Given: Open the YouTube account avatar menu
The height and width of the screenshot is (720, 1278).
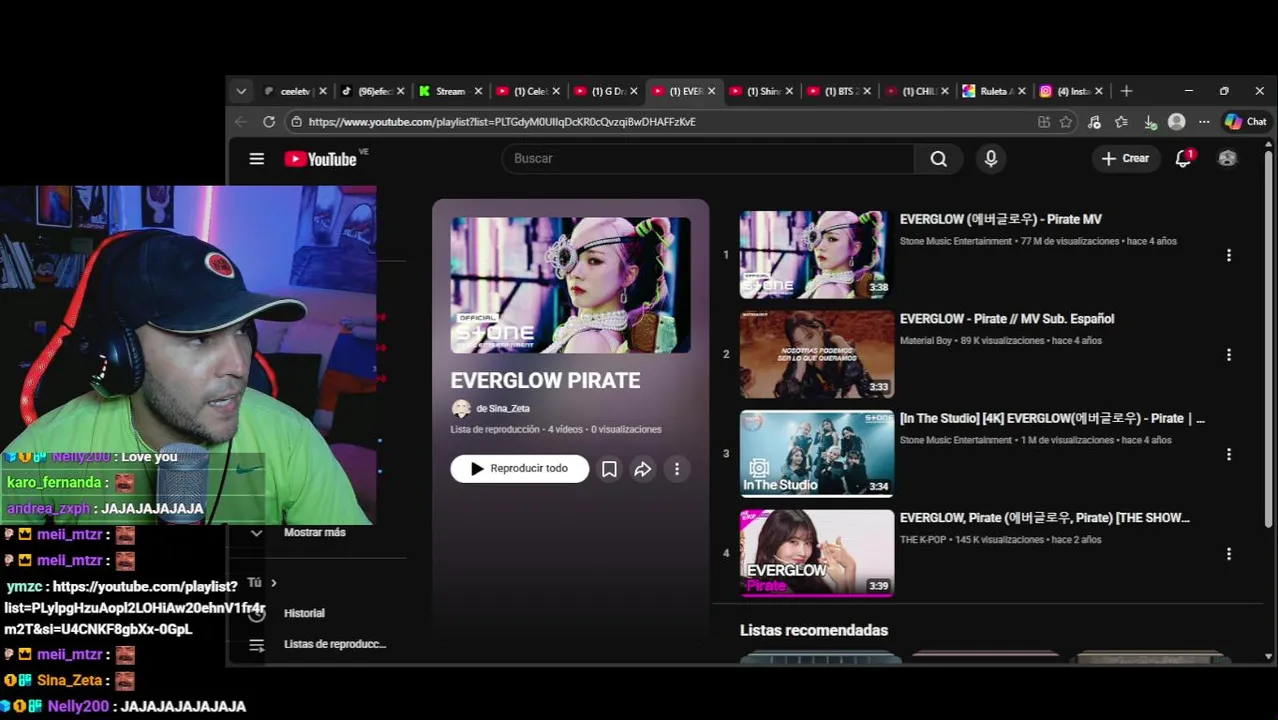Looking at the screenshot, I should pyautogui.click(x=1227, y=158).
